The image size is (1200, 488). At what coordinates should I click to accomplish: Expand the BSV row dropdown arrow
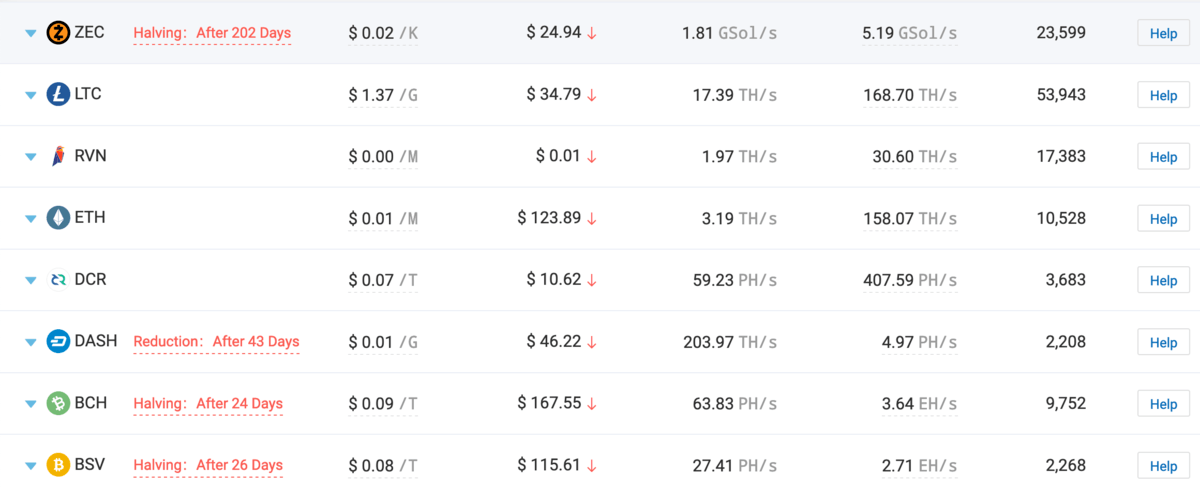coord(30,466)
